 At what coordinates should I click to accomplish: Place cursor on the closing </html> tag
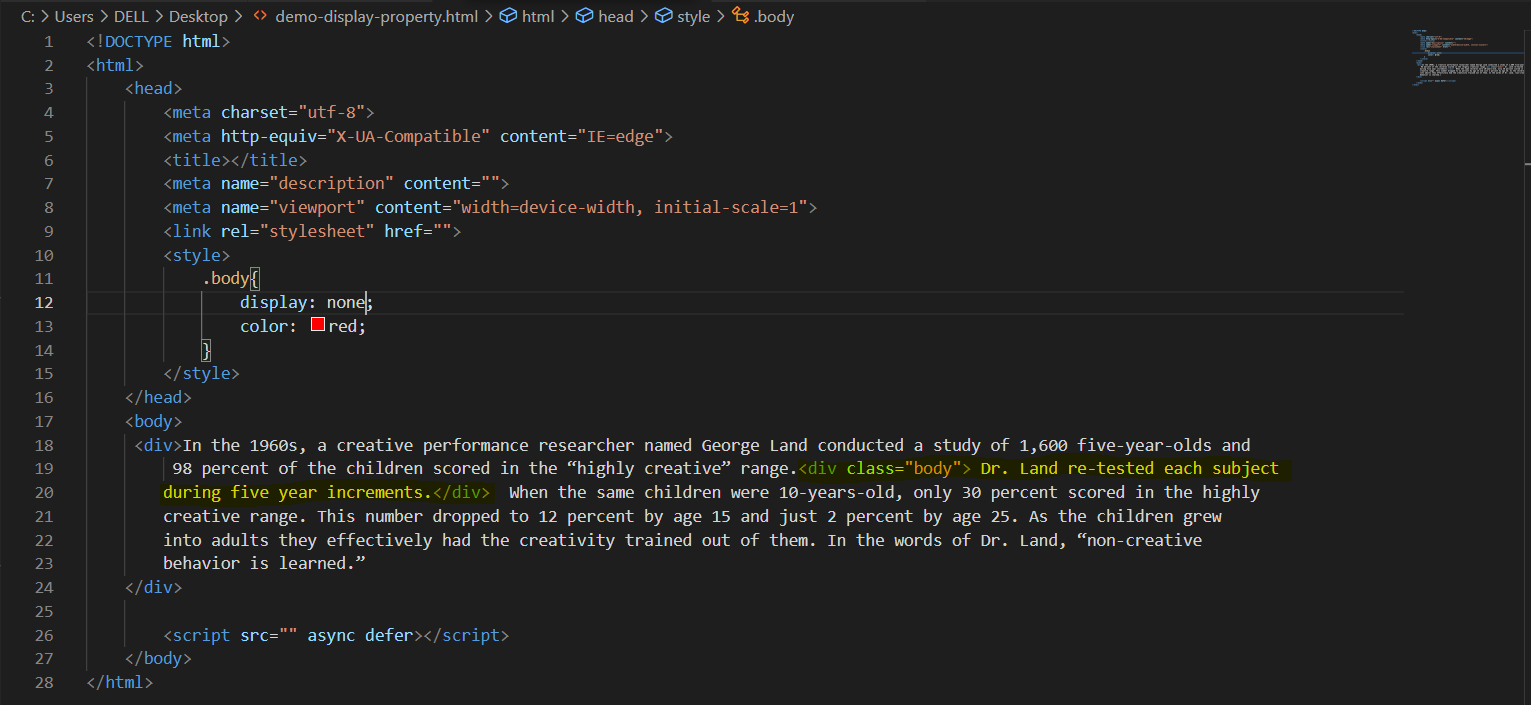click(x=120, y=683)
